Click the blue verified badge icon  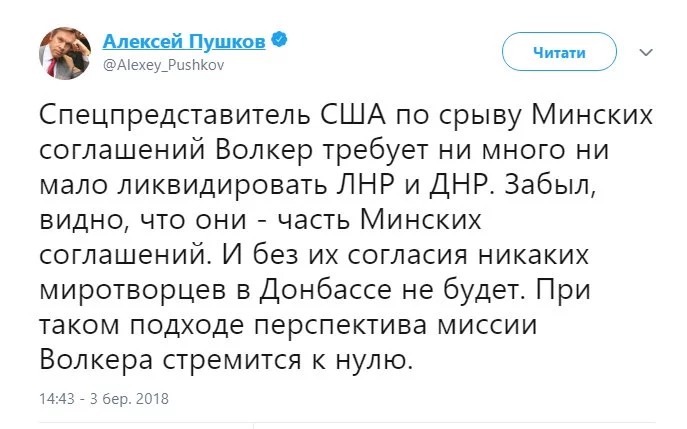[279, 40]
